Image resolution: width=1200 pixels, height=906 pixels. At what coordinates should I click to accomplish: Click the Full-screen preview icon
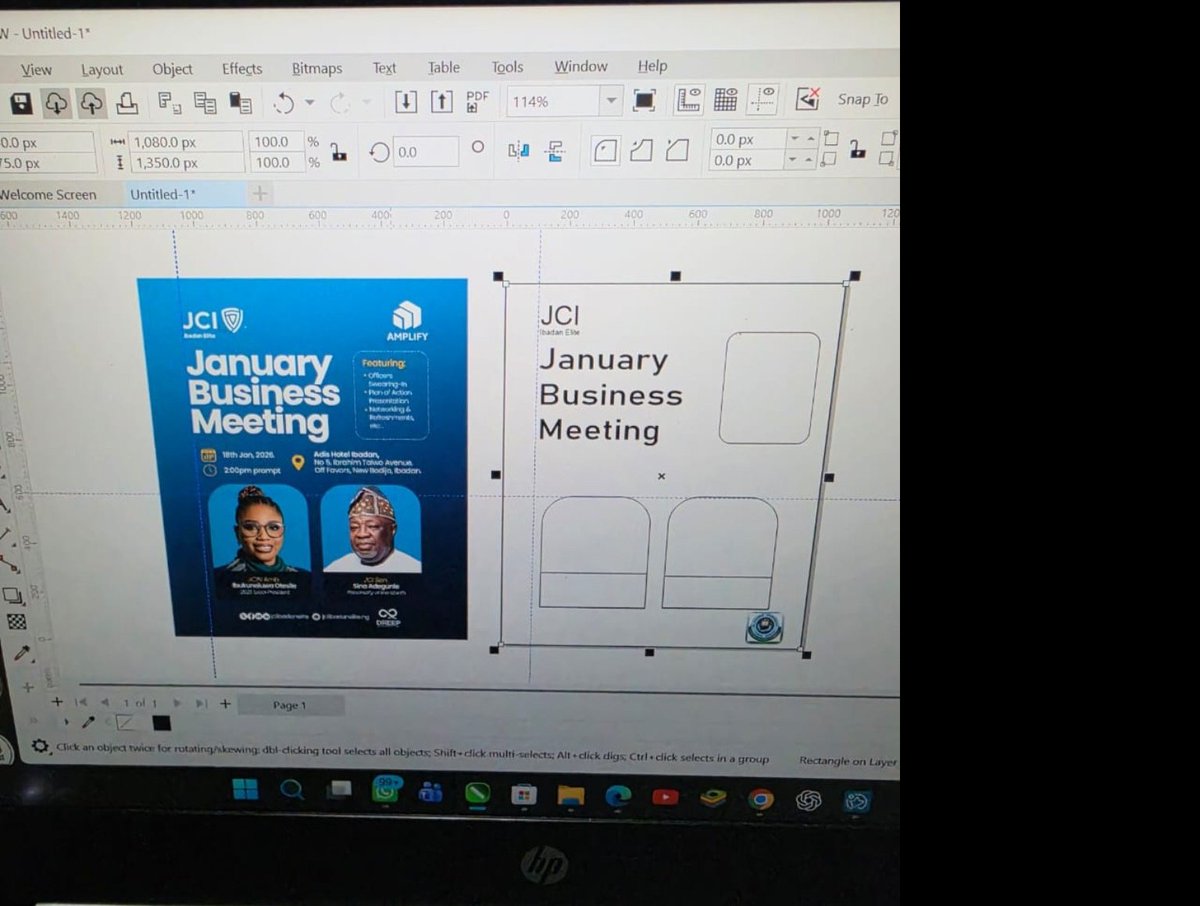point(644,100)
